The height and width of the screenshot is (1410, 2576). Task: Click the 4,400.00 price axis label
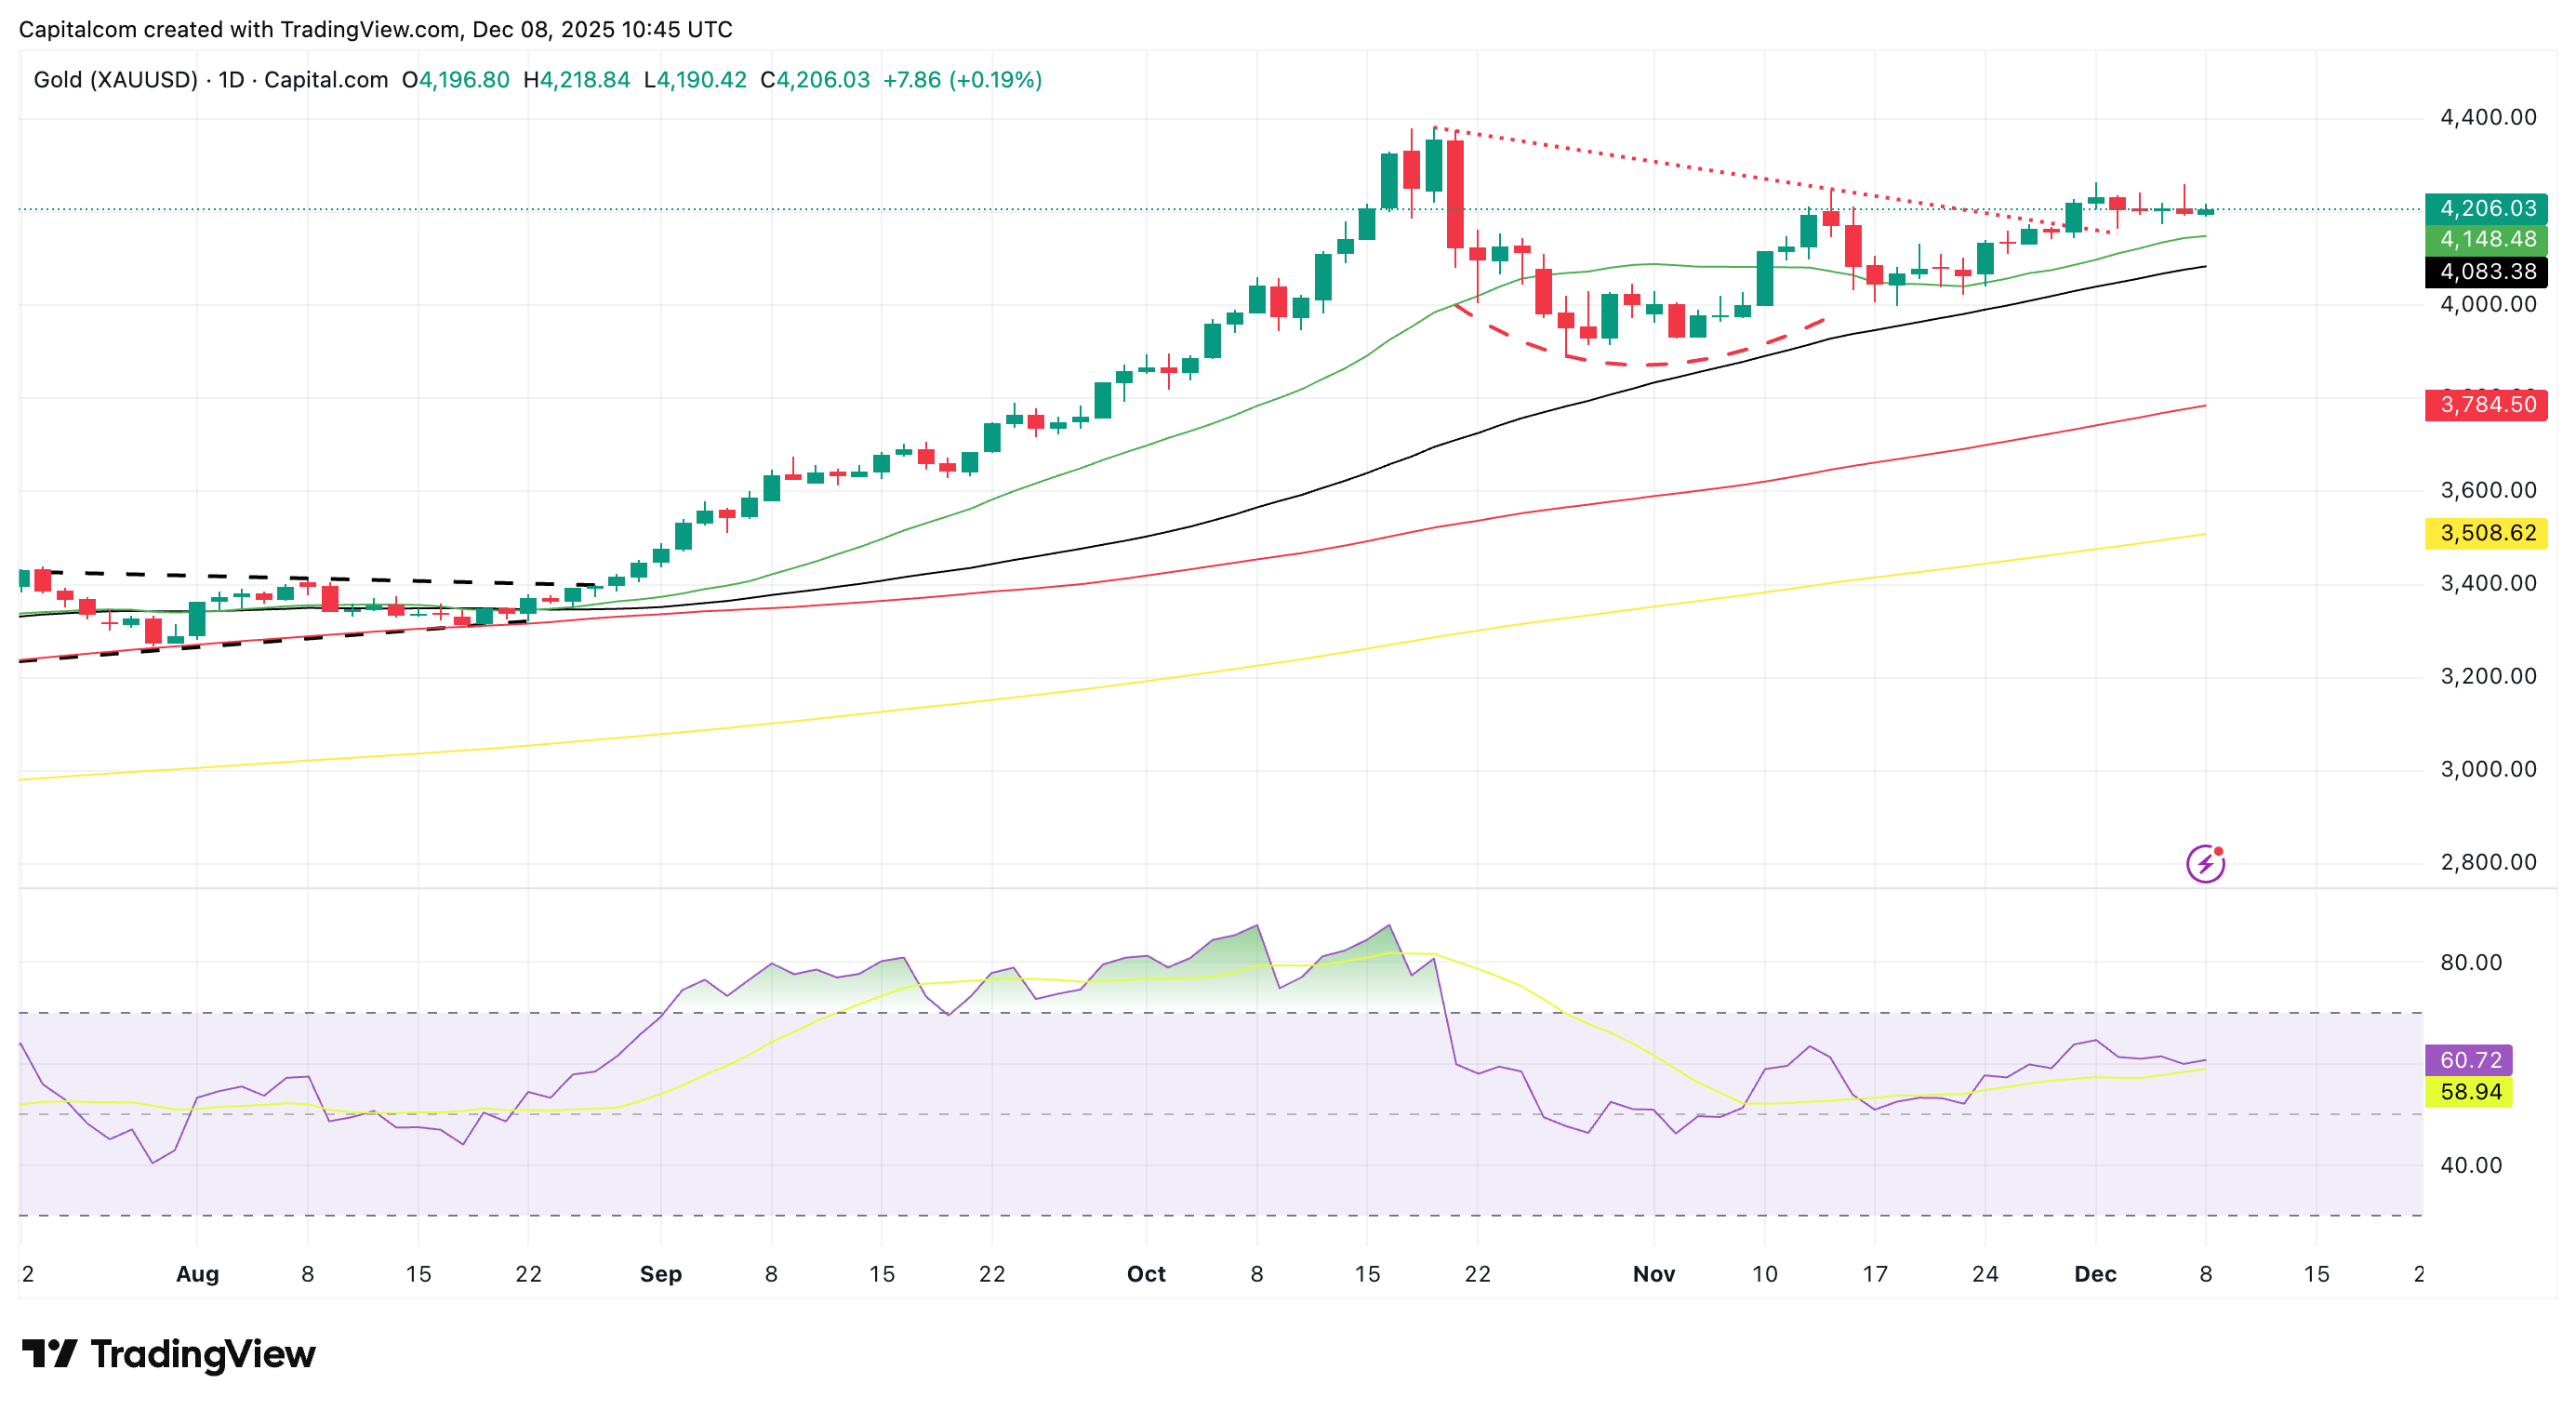pos(2487,118)
